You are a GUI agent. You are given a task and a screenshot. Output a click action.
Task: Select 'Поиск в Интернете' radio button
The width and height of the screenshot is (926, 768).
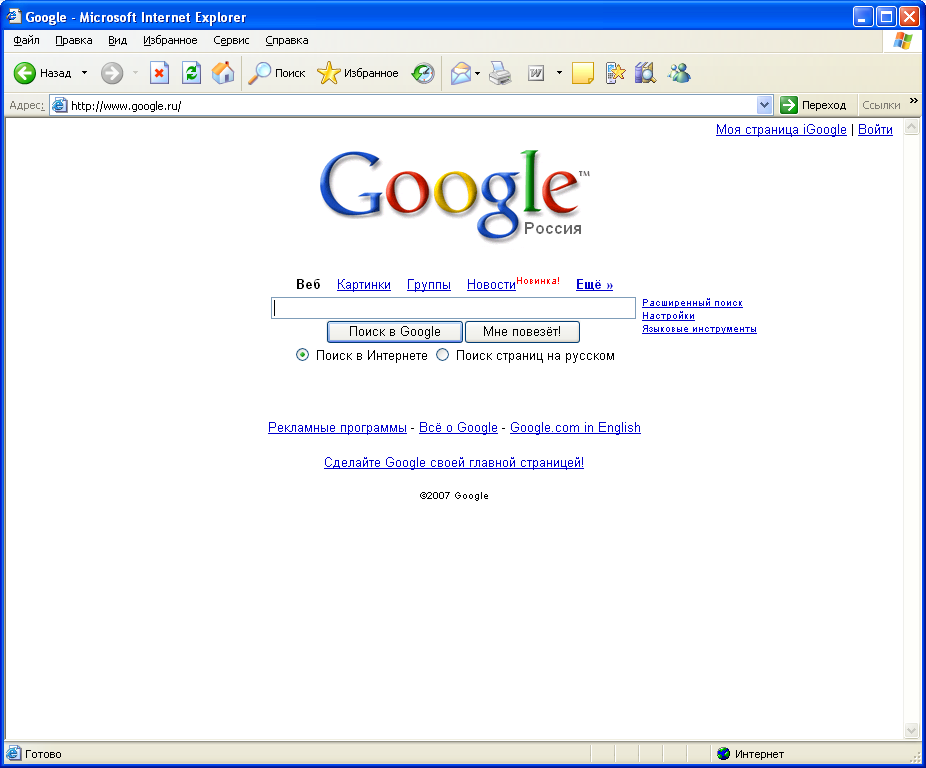coord(302,355)
